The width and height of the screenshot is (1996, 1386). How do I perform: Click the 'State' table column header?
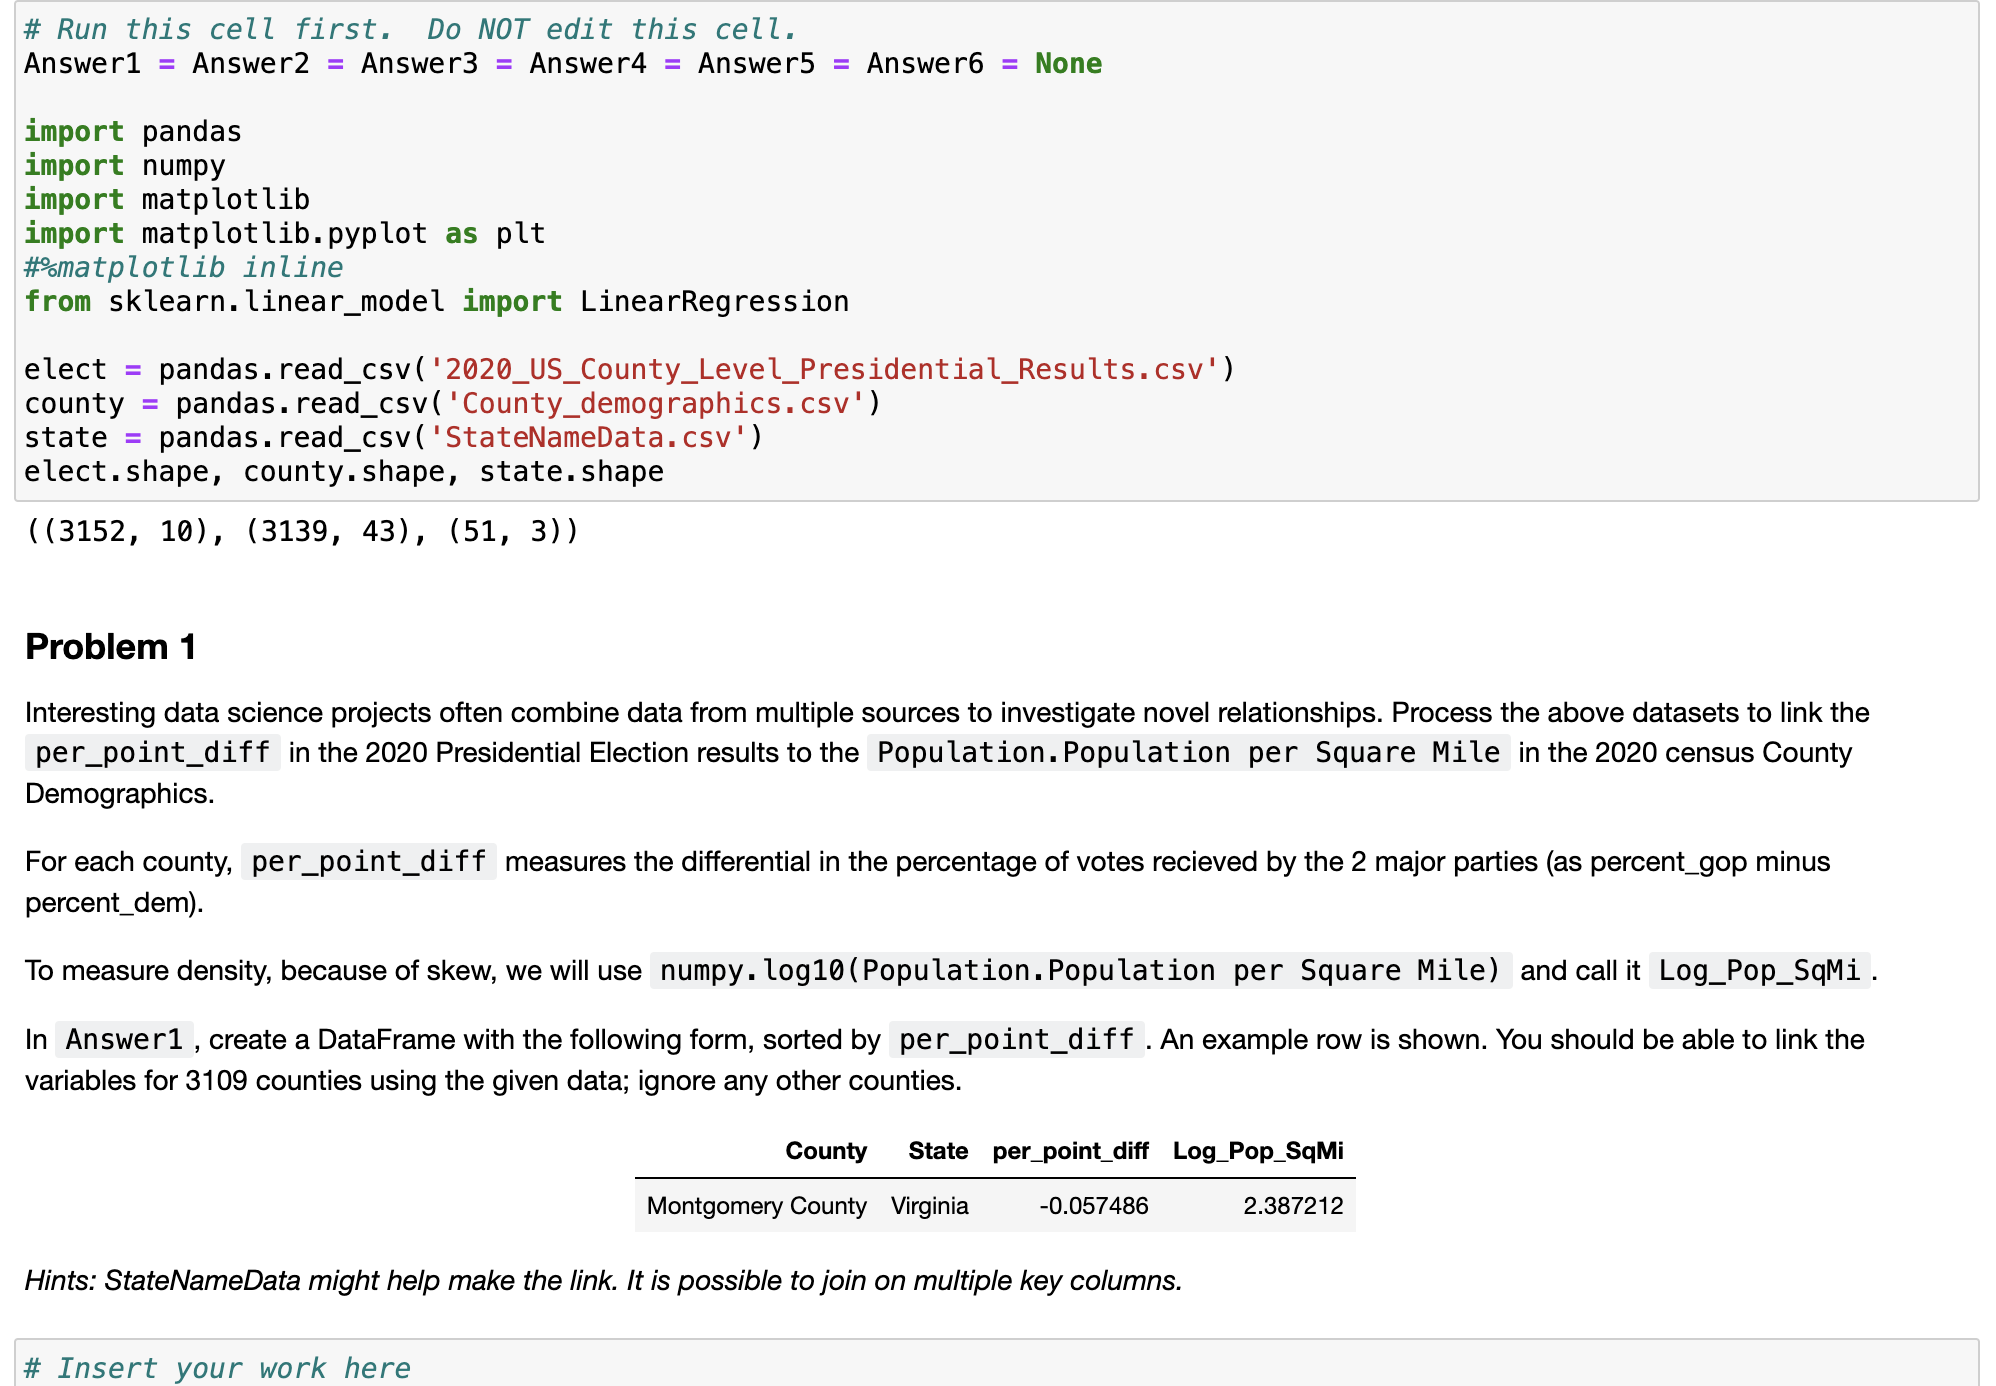click(937, 1151)
